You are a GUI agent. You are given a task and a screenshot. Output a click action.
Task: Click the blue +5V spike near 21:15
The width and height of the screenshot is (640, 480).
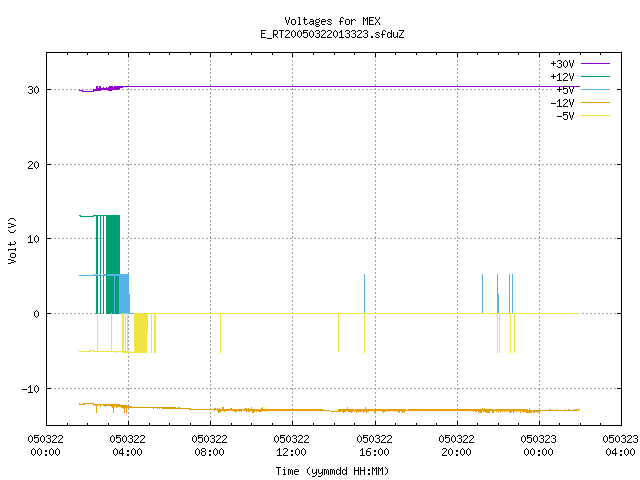[x=482, y=294]
